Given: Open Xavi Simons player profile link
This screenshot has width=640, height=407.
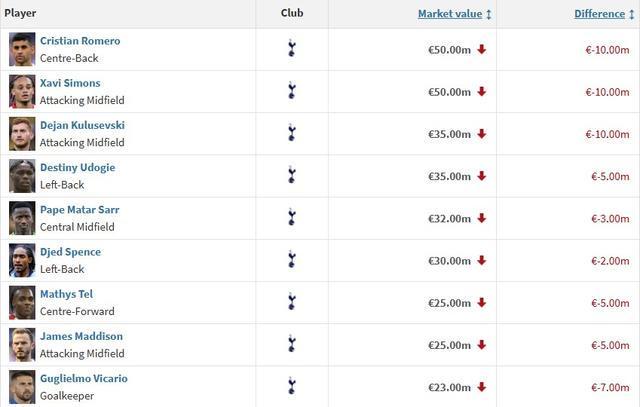Looking at the screenshot, I should tap(70, 83).
